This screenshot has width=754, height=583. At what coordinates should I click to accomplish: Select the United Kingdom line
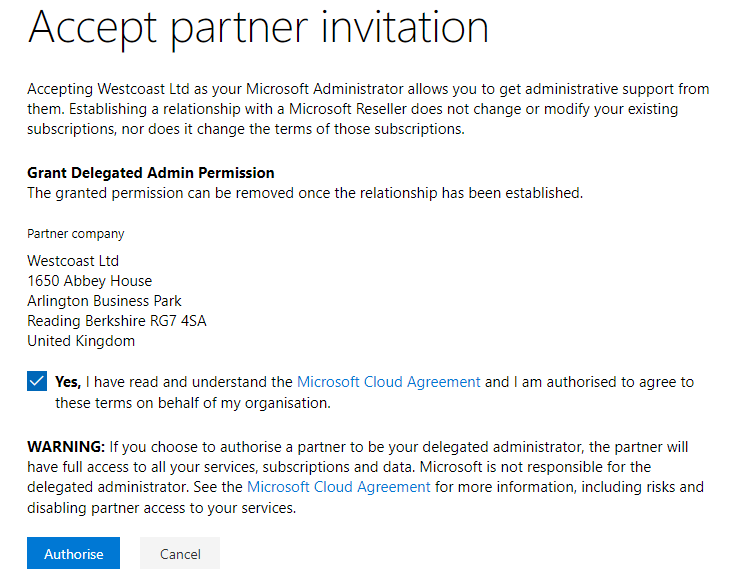click(x=81, y=341)
